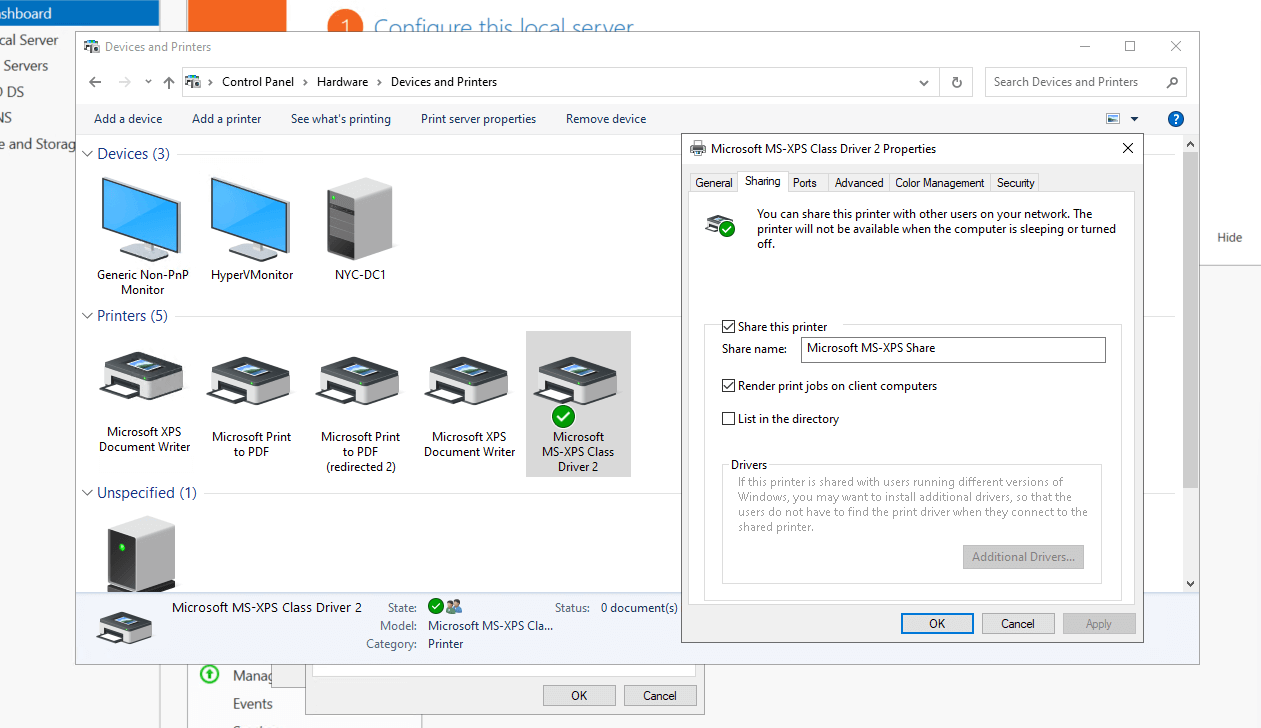Click the printer icon in the details pane
1261x728 pixels.
pos(126,626)
